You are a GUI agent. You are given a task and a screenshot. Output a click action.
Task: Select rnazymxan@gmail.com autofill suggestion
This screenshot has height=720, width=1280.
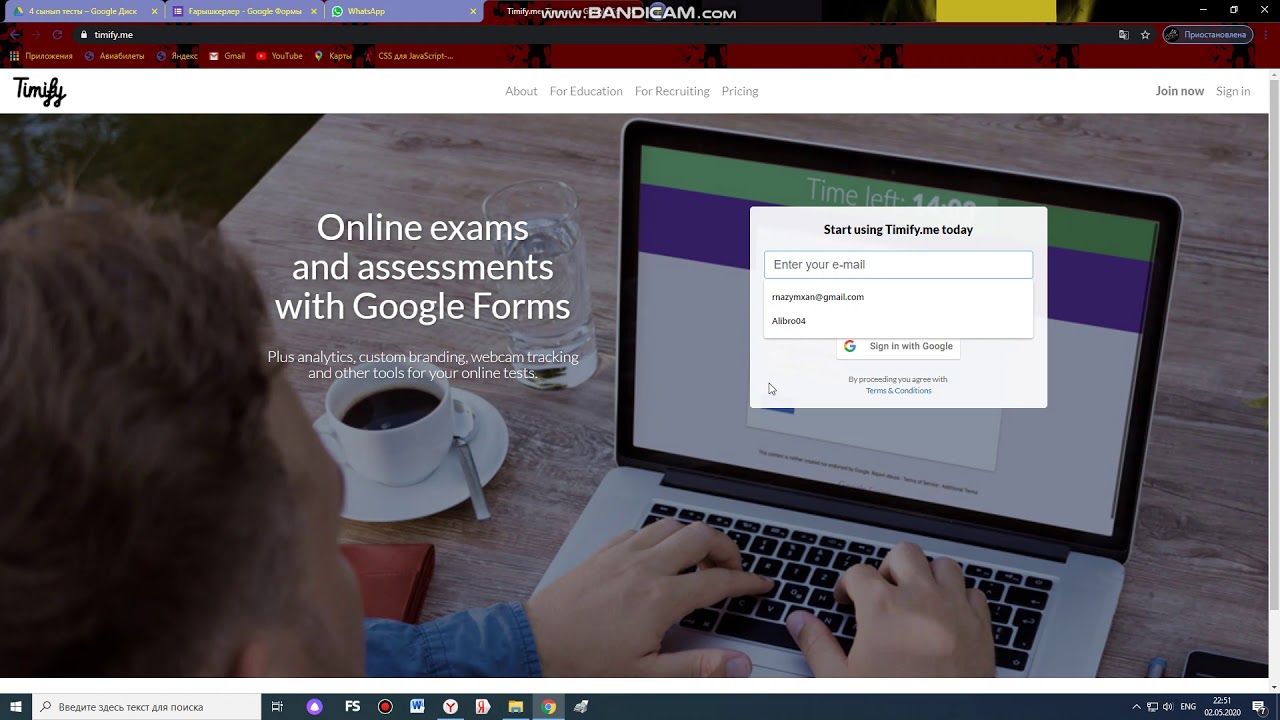pyautogui.click(x=898, y=297)
